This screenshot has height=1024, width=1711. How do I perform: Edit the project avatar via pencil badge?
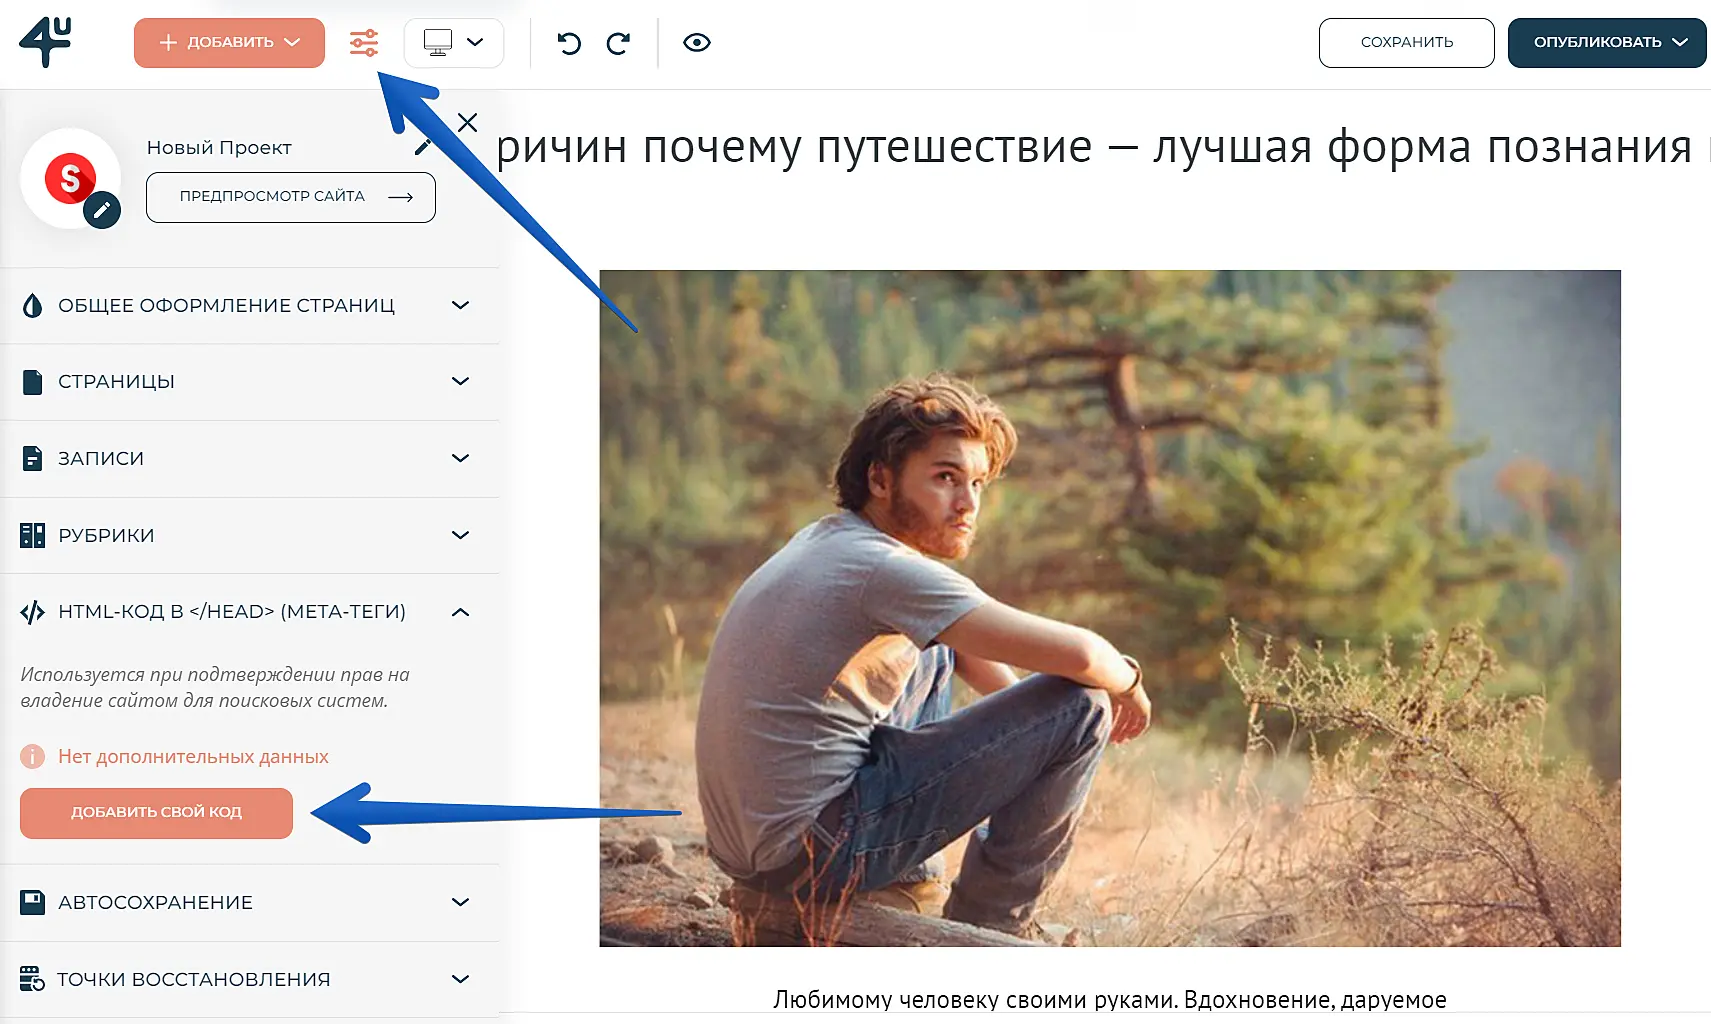coord(102,210)
